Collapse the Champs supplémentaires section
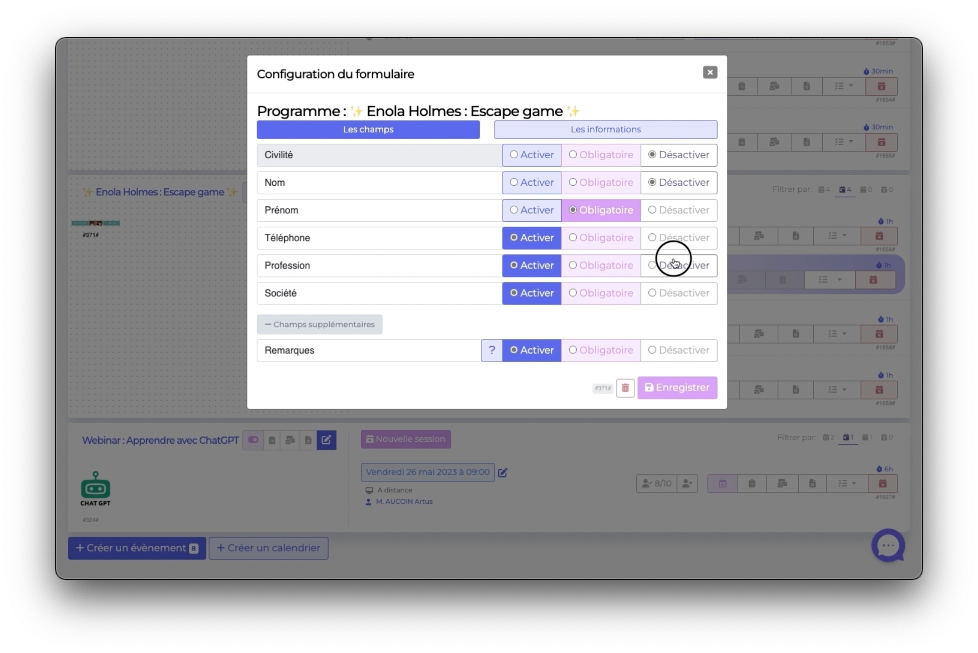The width and height of the screenshot is (978, 653). tap(319, 324)
